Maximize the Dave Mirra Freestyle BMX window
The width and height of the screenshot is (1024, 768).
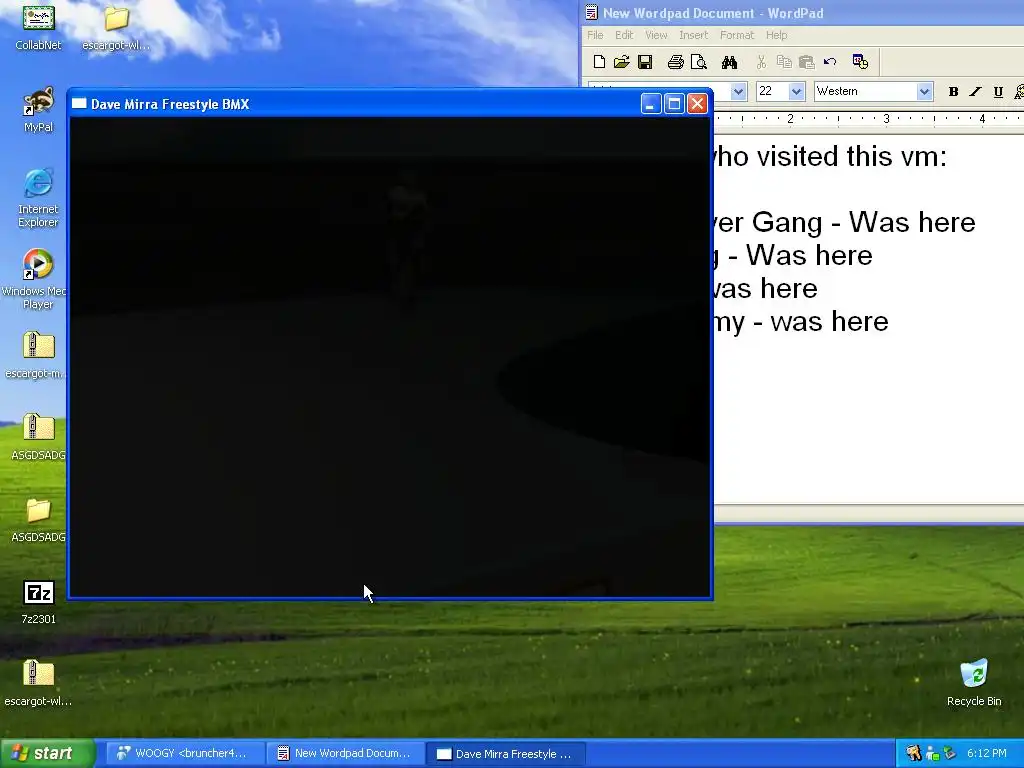pyautogui.click(x=674, y=104)
